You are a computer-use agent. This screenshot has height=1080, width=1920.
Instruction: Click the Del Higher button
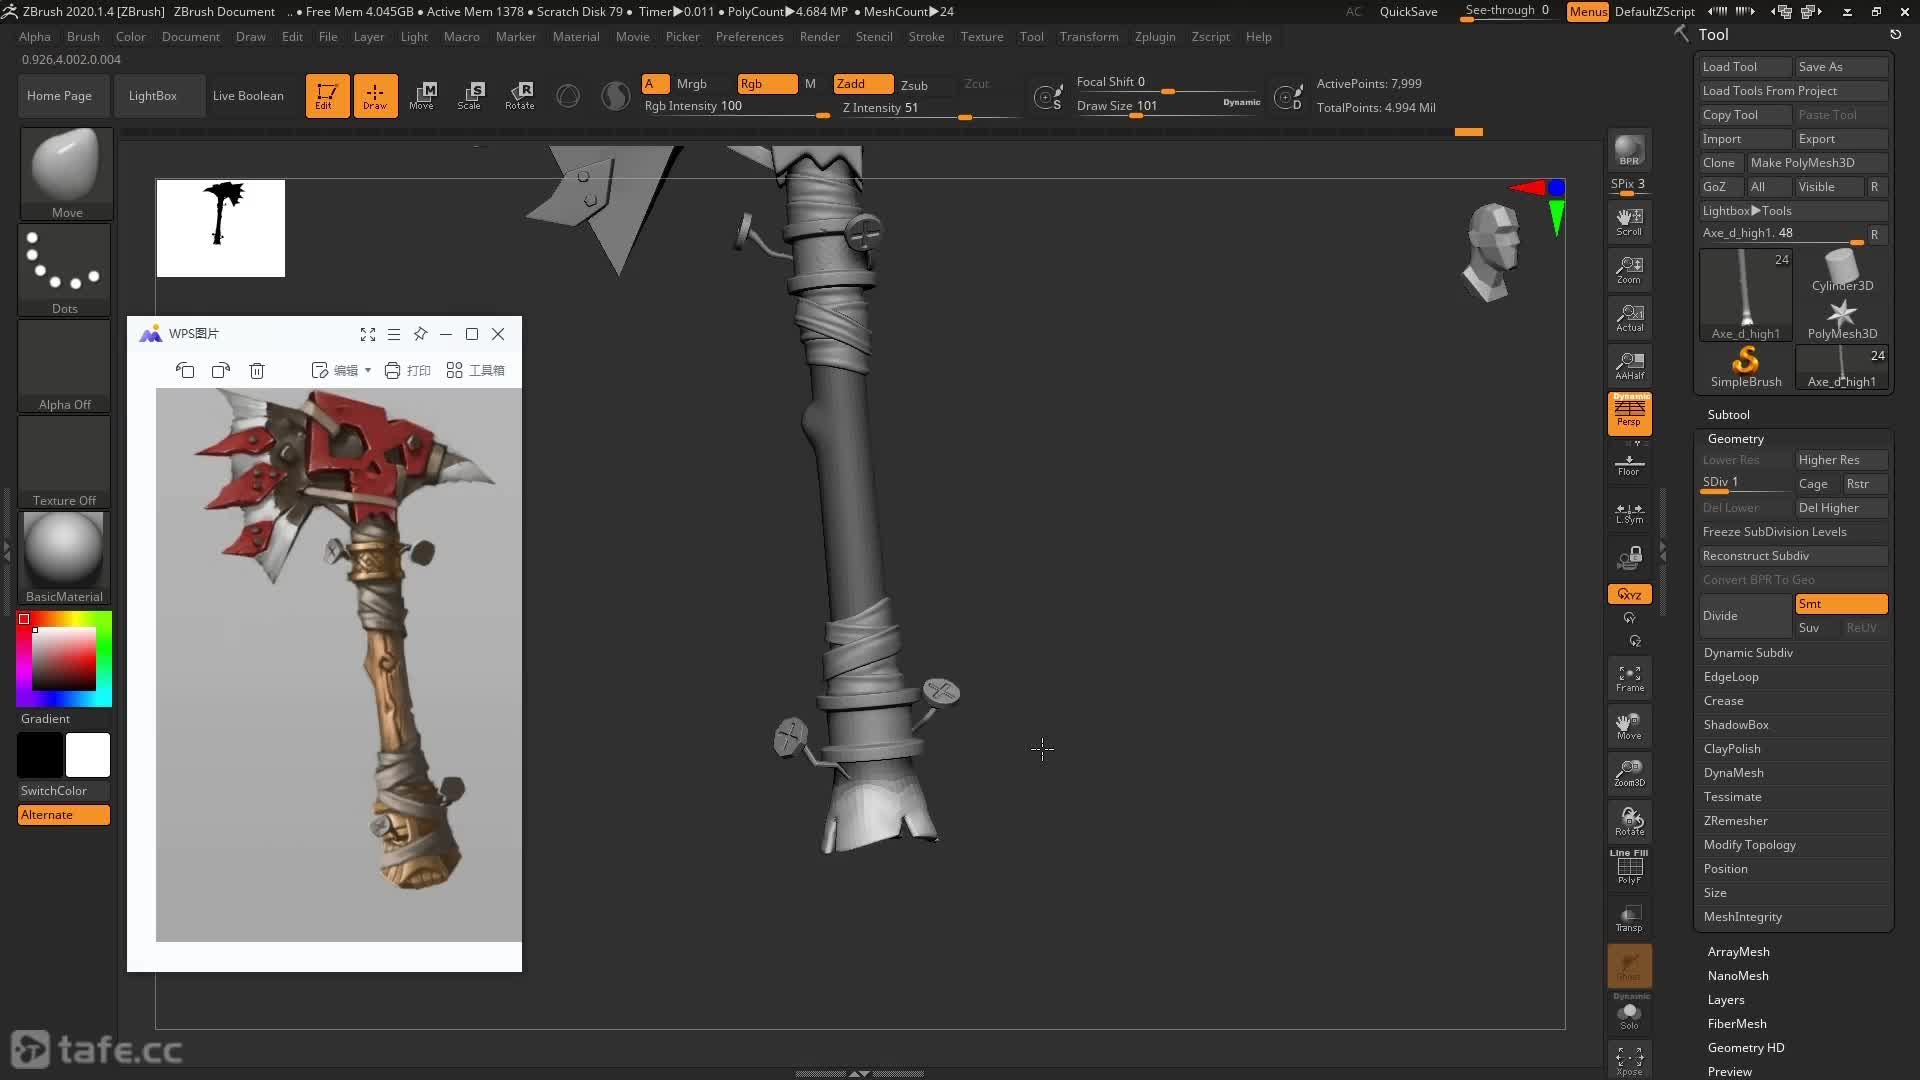click(x=1841, y=508)
